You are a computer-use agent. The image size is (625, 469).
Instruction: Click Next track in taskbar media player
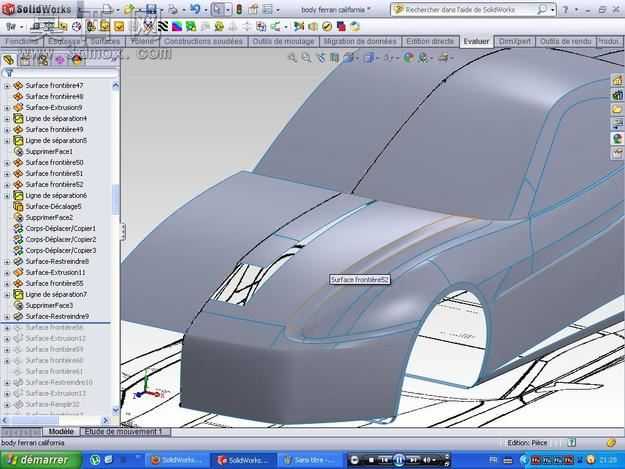tap(413, 460)
